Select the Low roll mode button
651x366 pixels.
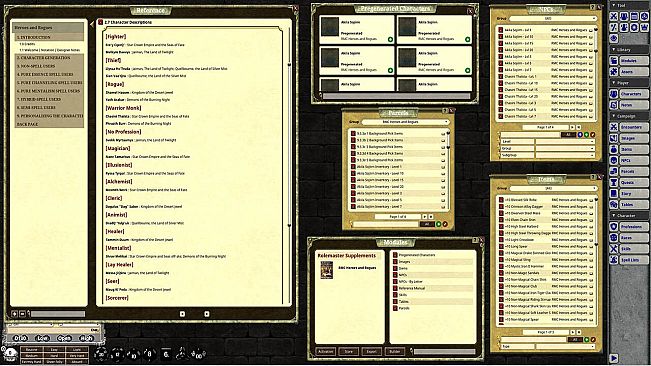tap(43, 338)
